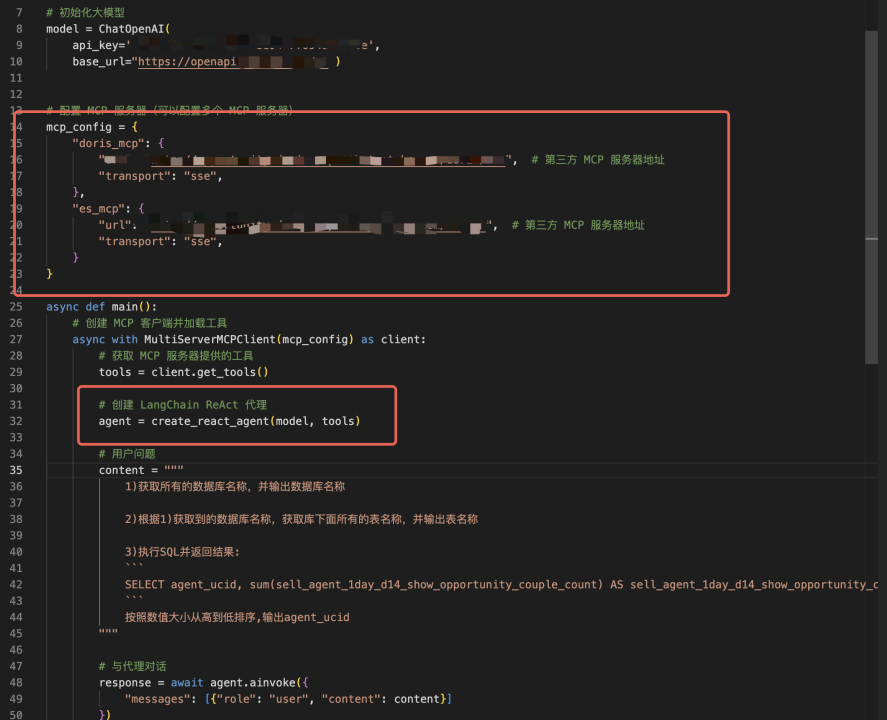The width and height of the screenshot is (887, 720).
Task: Click line number 8 in the gutter
Action: point(19,29)
